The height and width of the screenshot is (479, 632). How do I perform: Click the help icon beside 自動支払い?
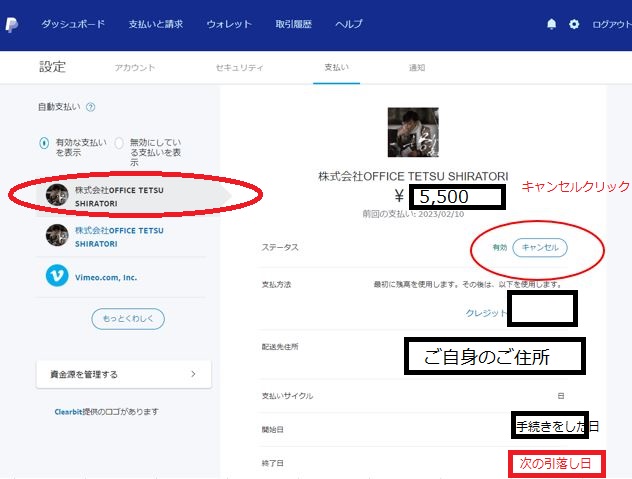click(x=91, y=107)
